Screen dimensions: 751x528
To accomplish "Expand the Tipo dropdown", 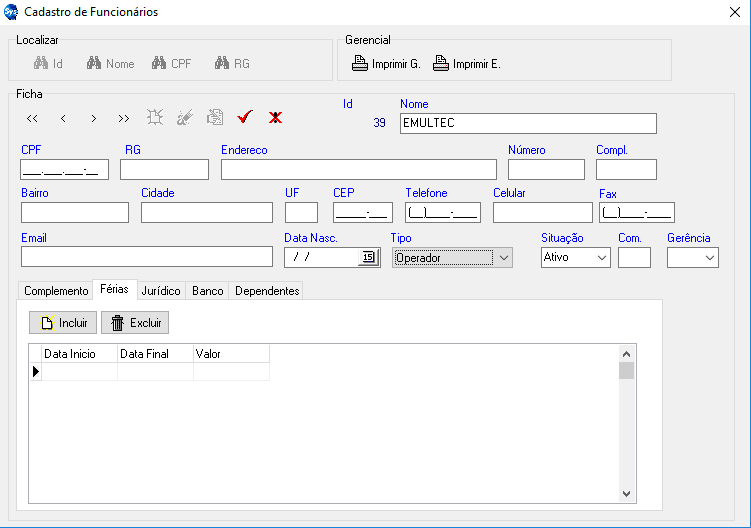I will [x=504, y=257].
